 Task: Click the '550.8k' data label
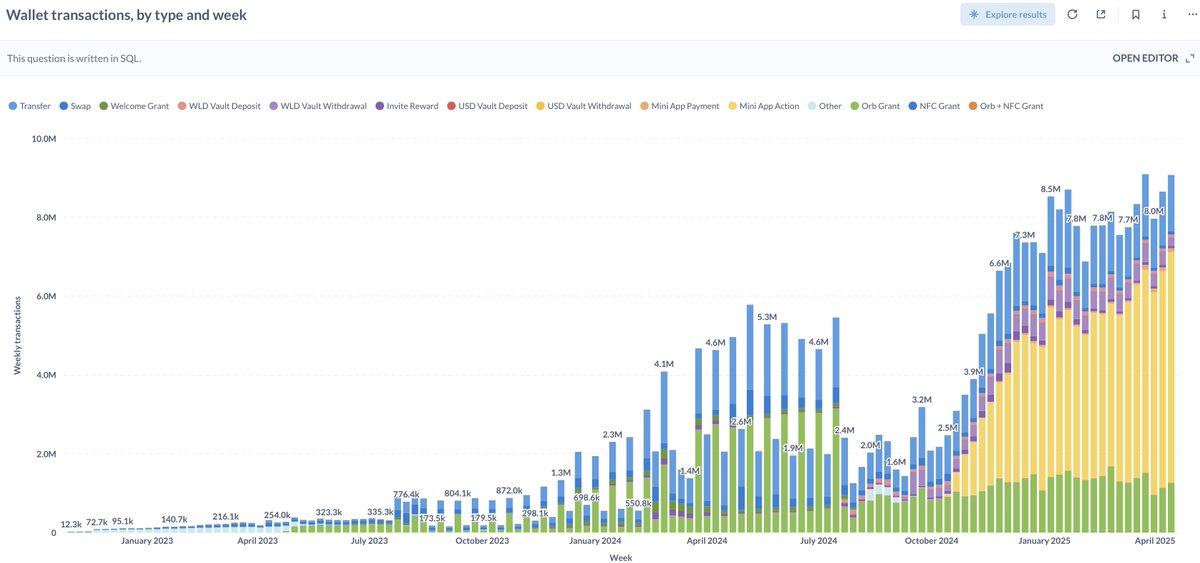point(638,503)
